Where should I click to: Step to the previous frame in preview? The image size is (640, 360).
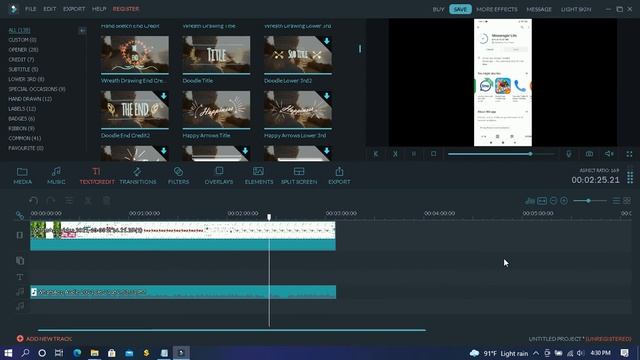[376, 154]
